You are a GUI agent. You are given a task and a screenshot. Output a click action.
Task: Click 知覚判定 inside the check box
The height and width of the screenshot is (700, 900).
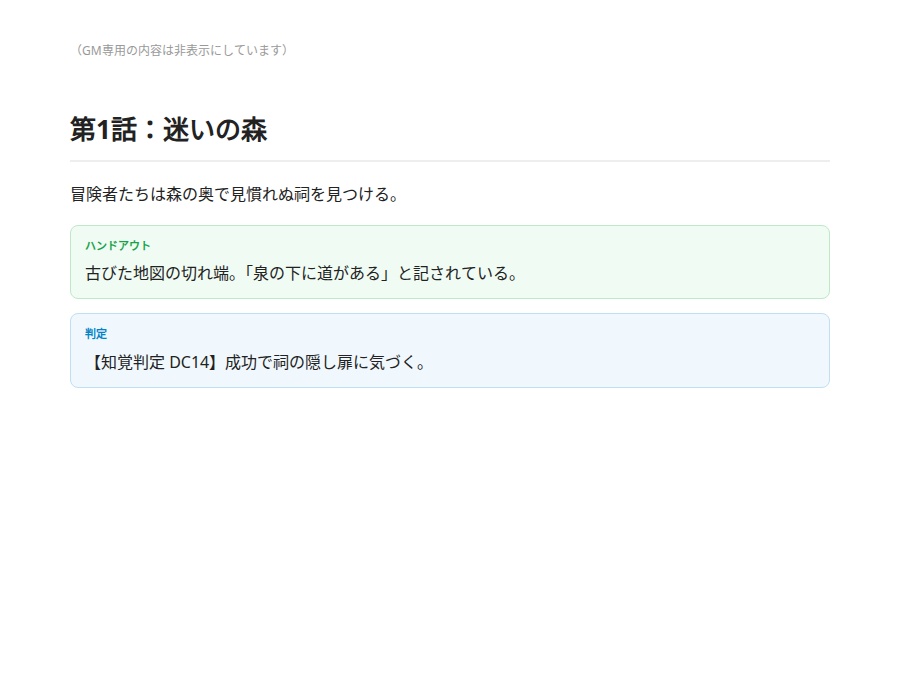(133, 363)
